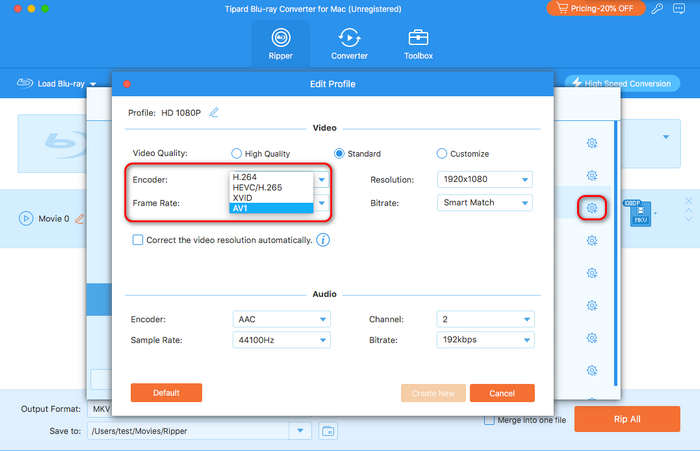Image resolution: width=700 pixels, height=451 pixels.
Task: Collapse the video Encoder dropdown arrow
Action: [322, 180]
